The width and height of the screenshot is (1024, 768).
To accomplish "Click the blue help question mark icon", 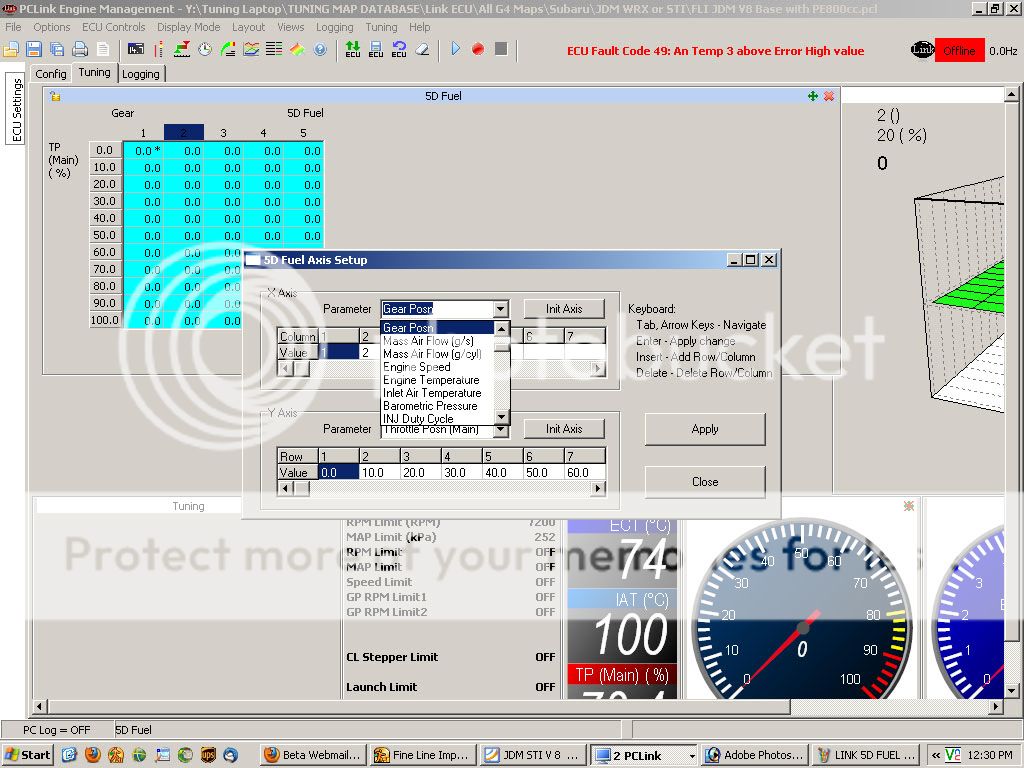I will pyautogui.click(x=320, y=49).
